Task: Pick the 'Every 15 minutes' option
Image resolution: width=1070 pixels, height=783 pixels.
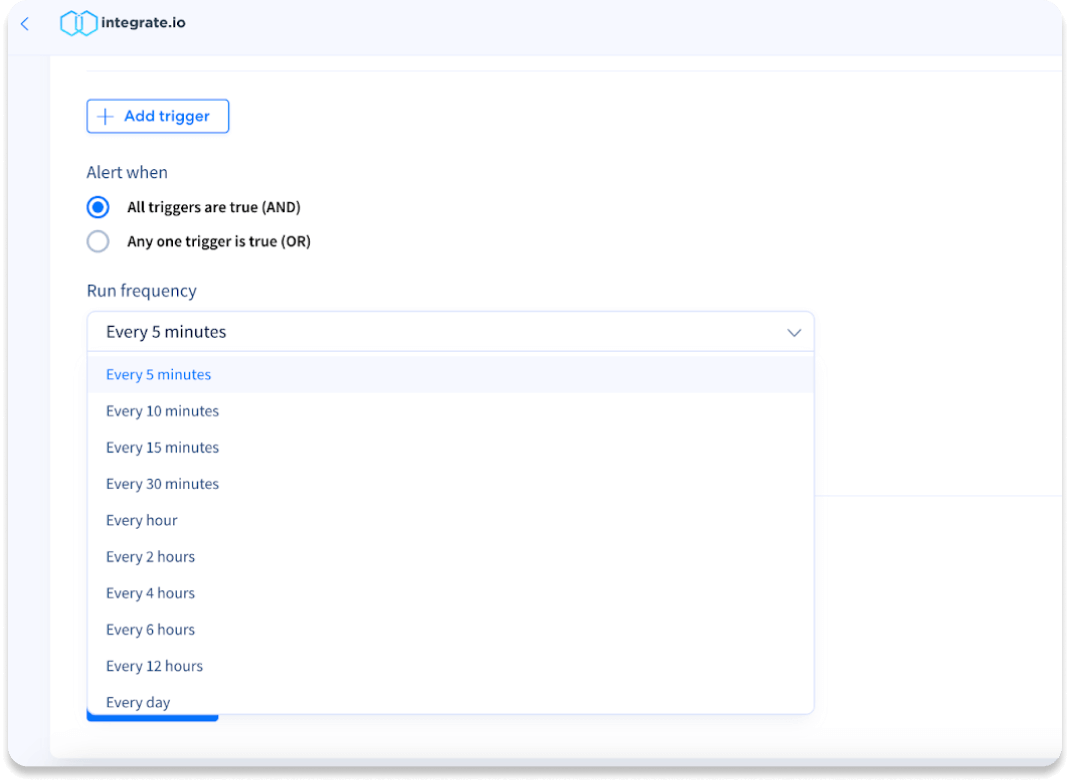Action: pos(162,448)
